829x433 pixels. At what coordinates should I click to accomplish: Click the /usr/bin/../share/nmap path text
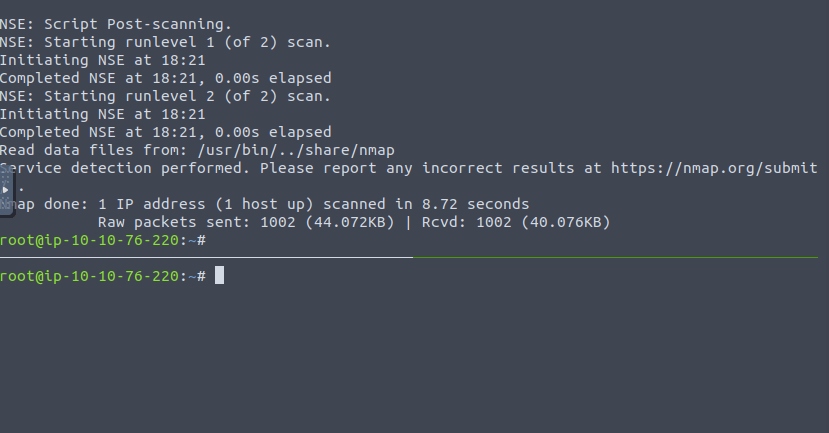pyautogui.click(x=296, y=151)
